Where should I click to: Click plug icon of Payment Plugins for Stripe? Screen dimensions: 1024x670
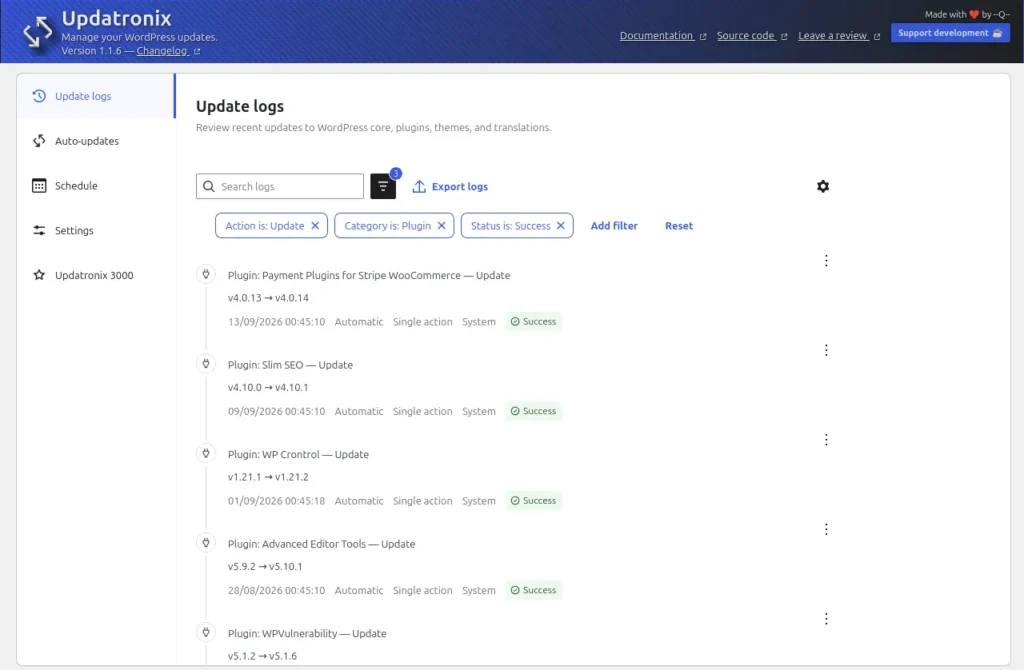pyautogui.click(x=206, y=274)
